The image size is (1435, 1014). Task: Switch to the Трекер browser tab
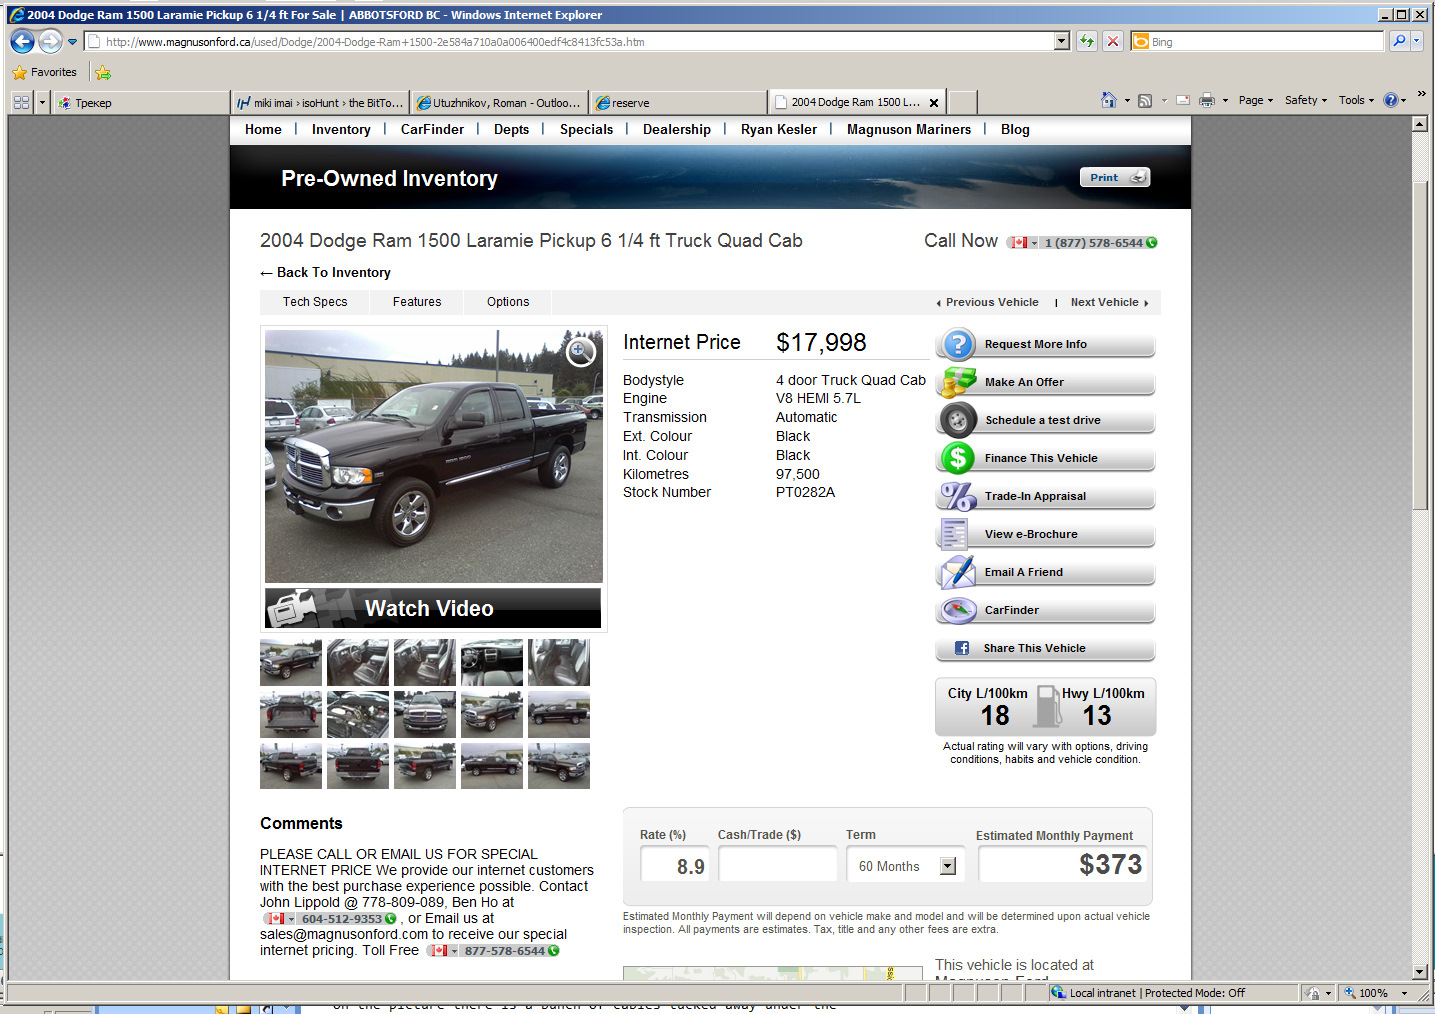tap(140, 103)
